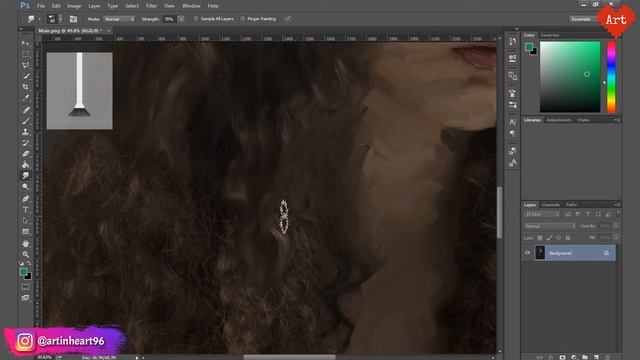
Task: Open the Window menu
Action: [191, 6]
